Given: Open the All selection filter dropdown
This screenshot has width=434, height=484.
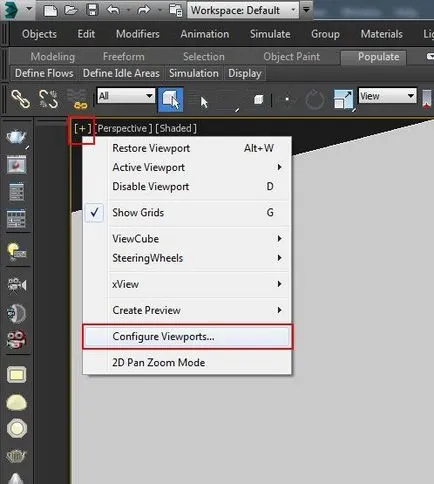Looking at the screenshot, I should click(x=126, y=96).
